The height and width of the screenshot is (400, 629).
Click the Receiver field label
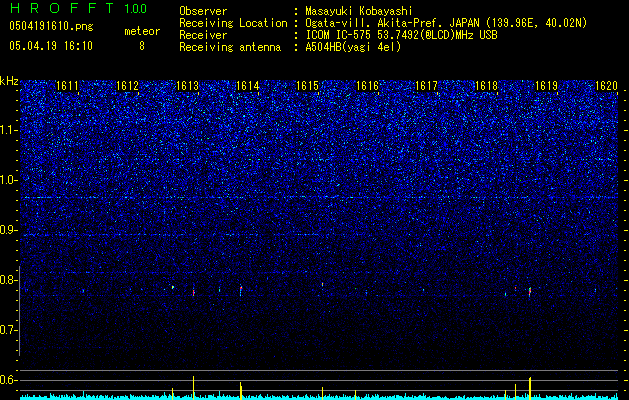(203, 35)
